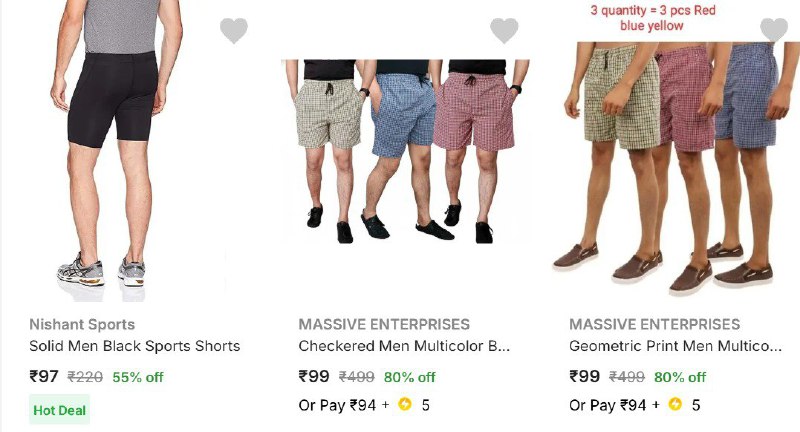Open Solid Men Black Sports Shorts title
800x432 pixels.
pos(135,346)
